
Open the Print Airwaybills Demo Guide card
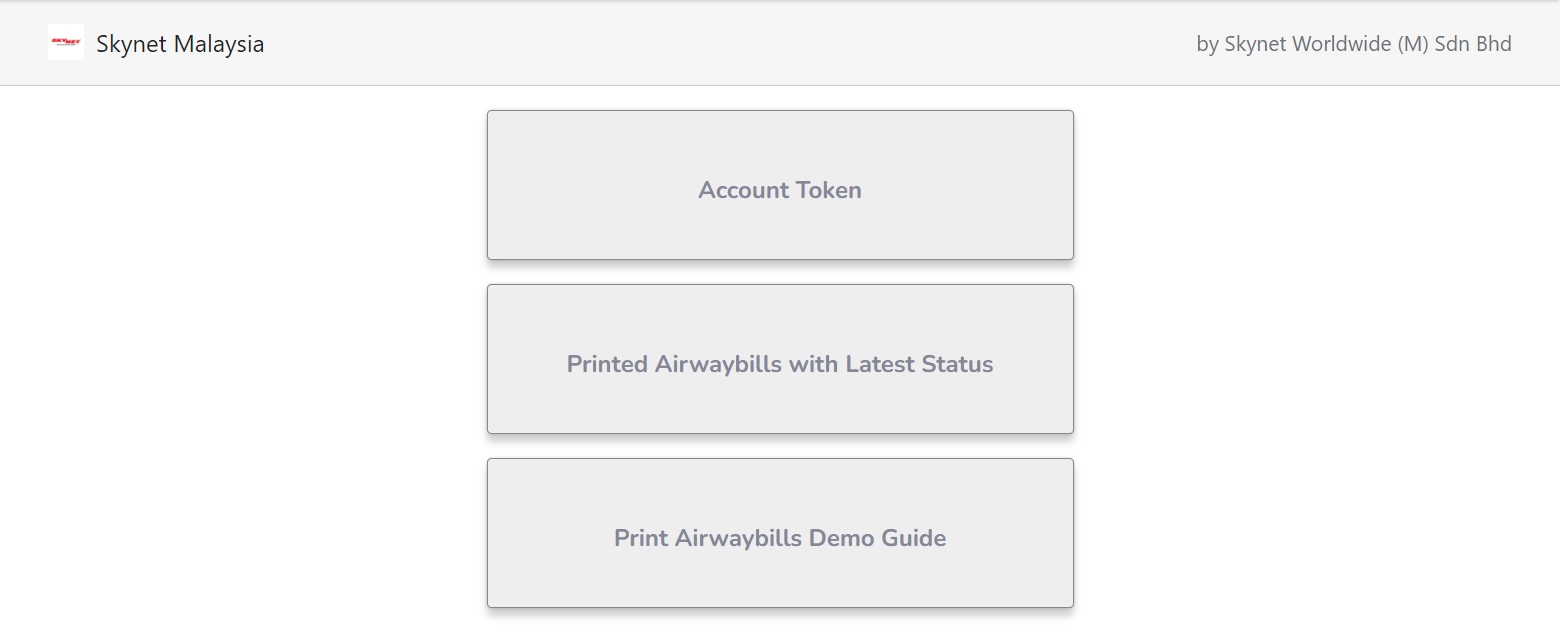[x=780, y=533]
